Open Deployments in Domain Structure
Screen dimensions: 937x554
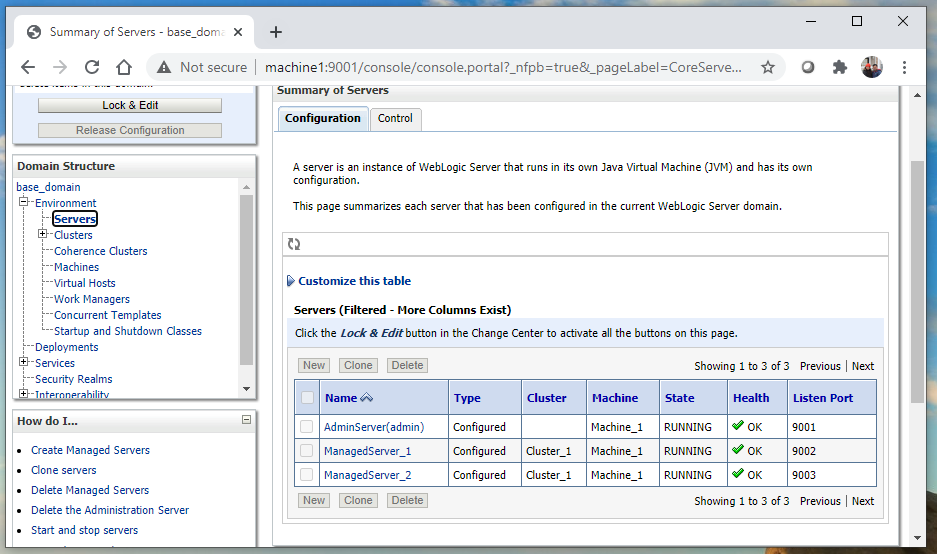click(x=66, y=347)
